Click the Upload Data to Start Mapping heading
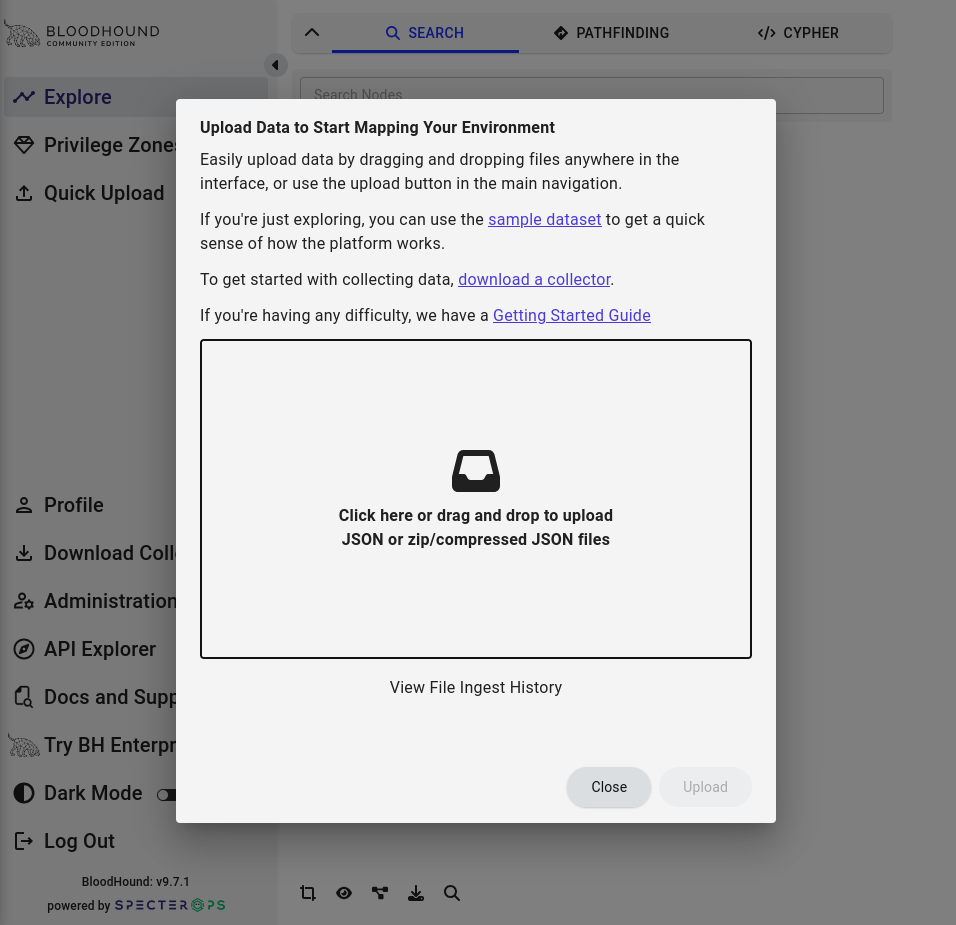Image resolution: width=956 pixels, height=925 pixels. coord(377,127)
